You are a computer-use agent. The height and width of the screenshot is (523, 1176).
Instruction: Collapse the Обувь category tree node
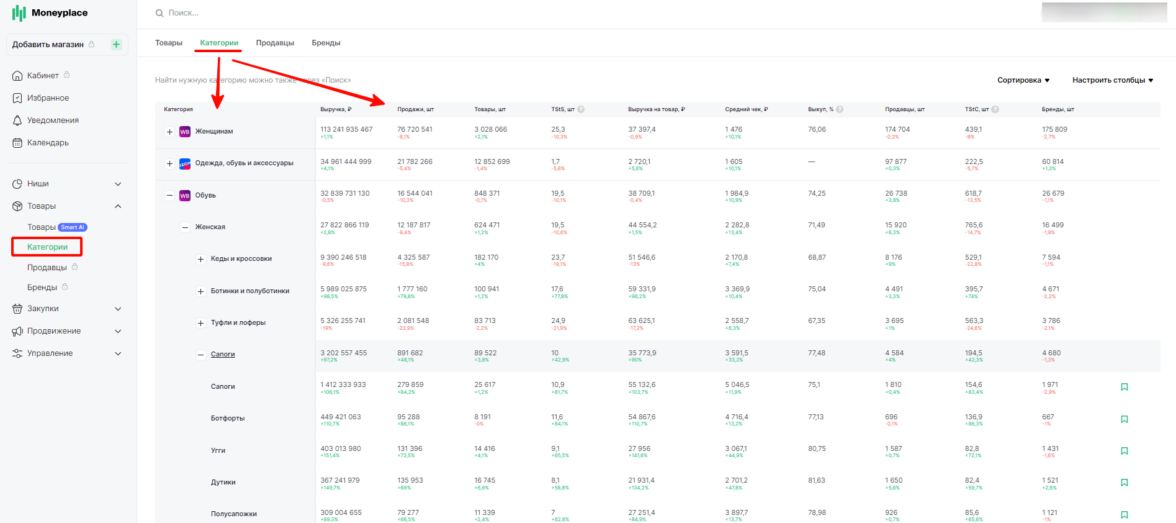pyautogui.click(x=169, y=195)
